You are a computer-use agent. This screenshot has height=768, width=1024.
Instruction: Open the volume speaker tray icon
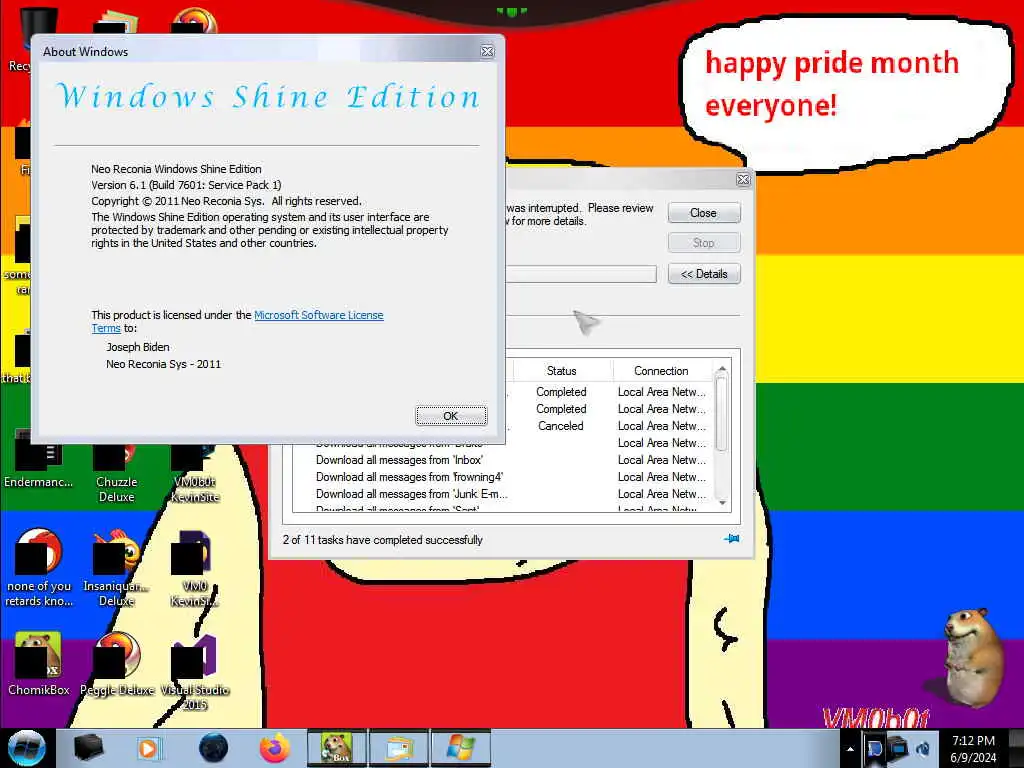click(923, 749)
